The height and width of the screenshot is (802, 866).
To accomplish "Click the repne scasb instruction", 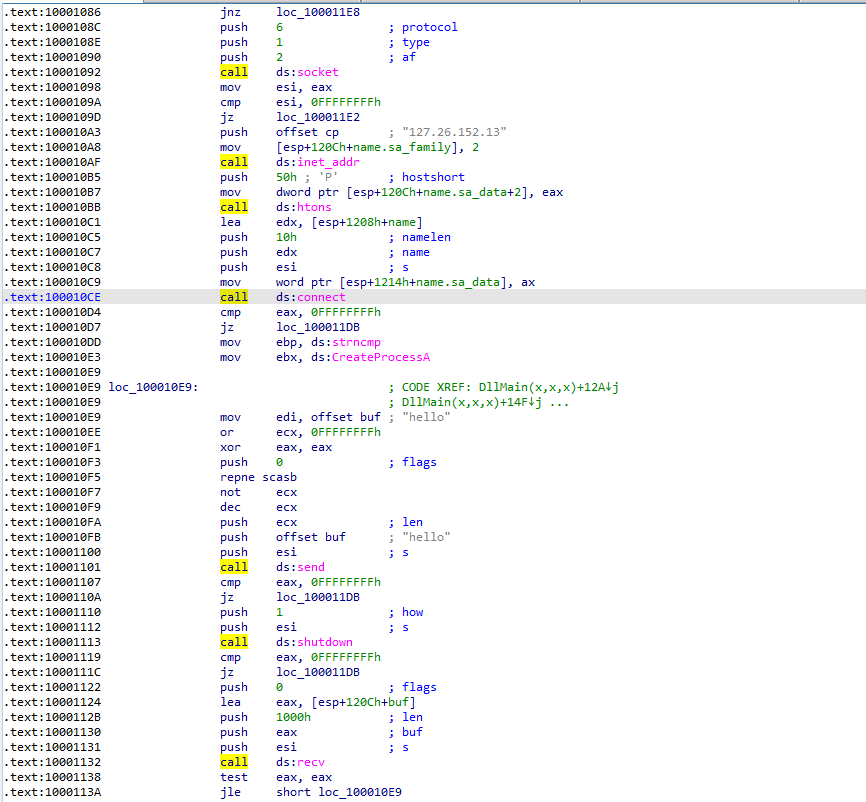I will (258, 477).
